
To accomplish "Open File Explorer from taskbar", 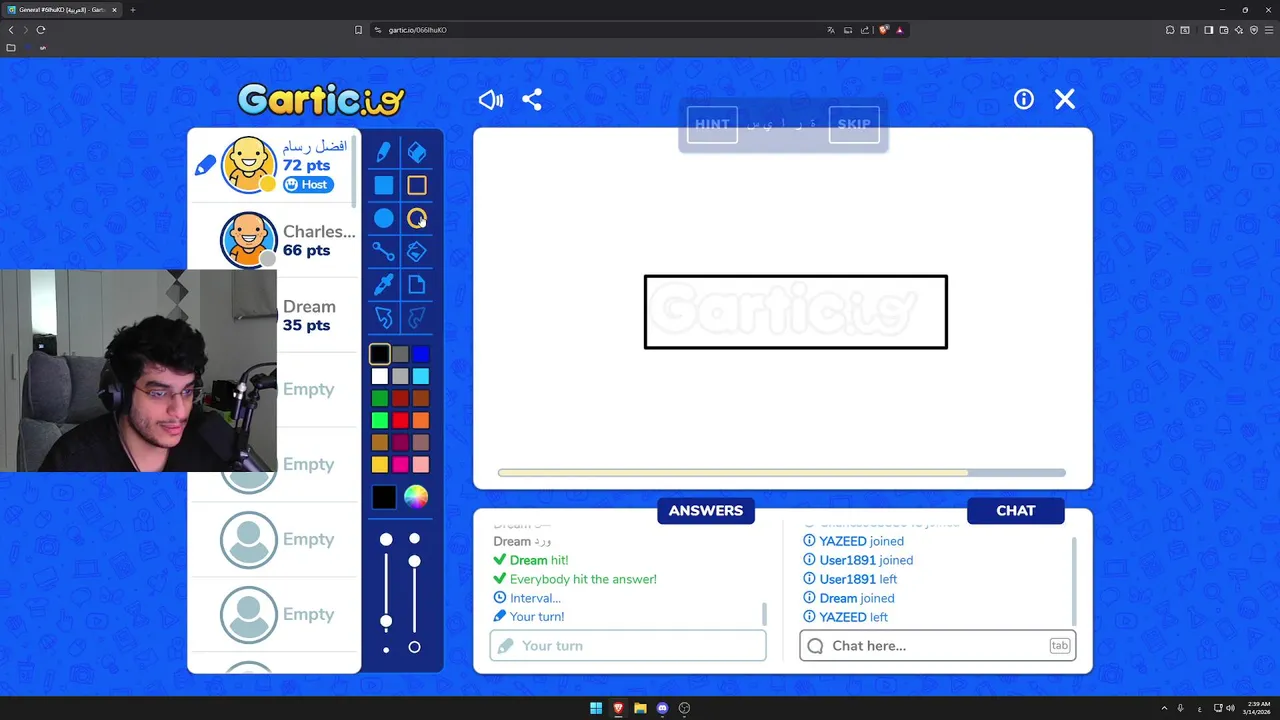I will [640, 708].
